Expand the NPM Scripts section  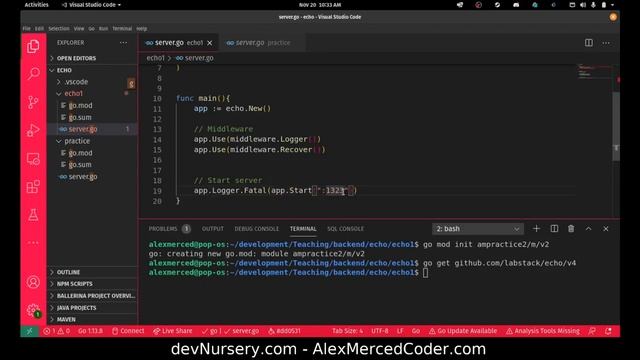click(x=92, y=284)
